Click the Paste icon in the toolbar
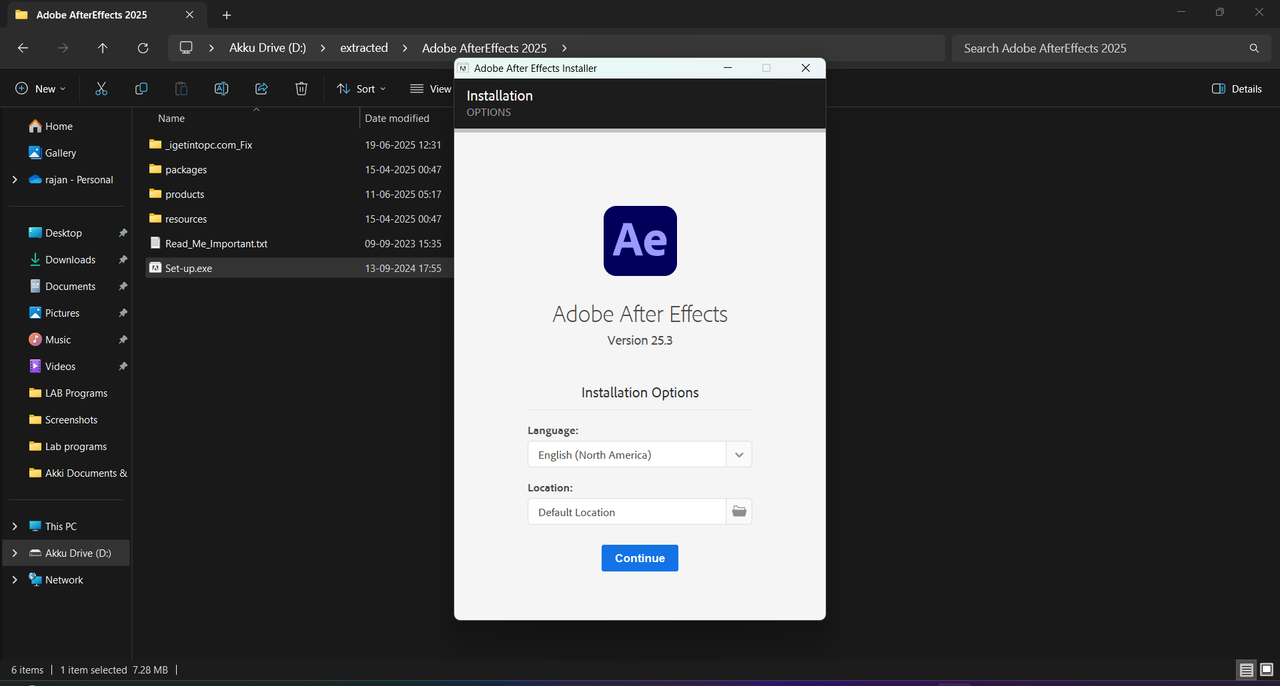Screen dimensions: 1280x686 [181, 89]
